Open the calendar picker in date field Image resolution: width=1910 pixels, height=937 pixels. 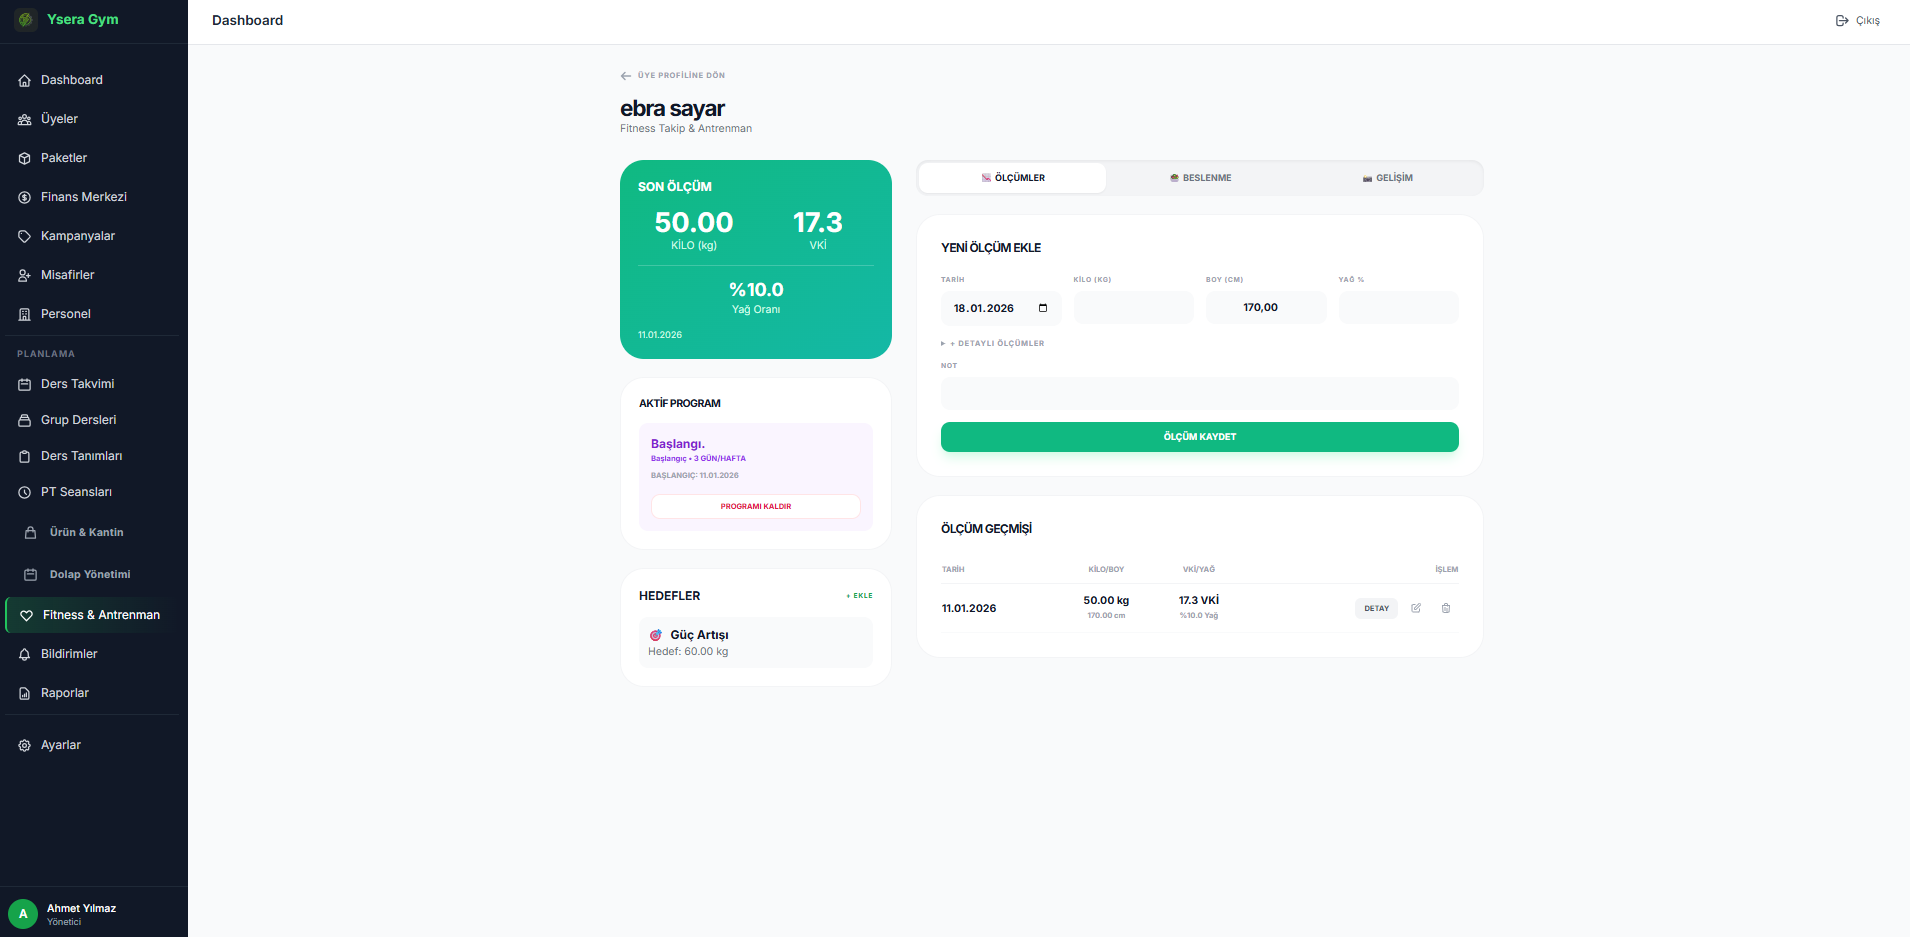tap(1043, 308)
